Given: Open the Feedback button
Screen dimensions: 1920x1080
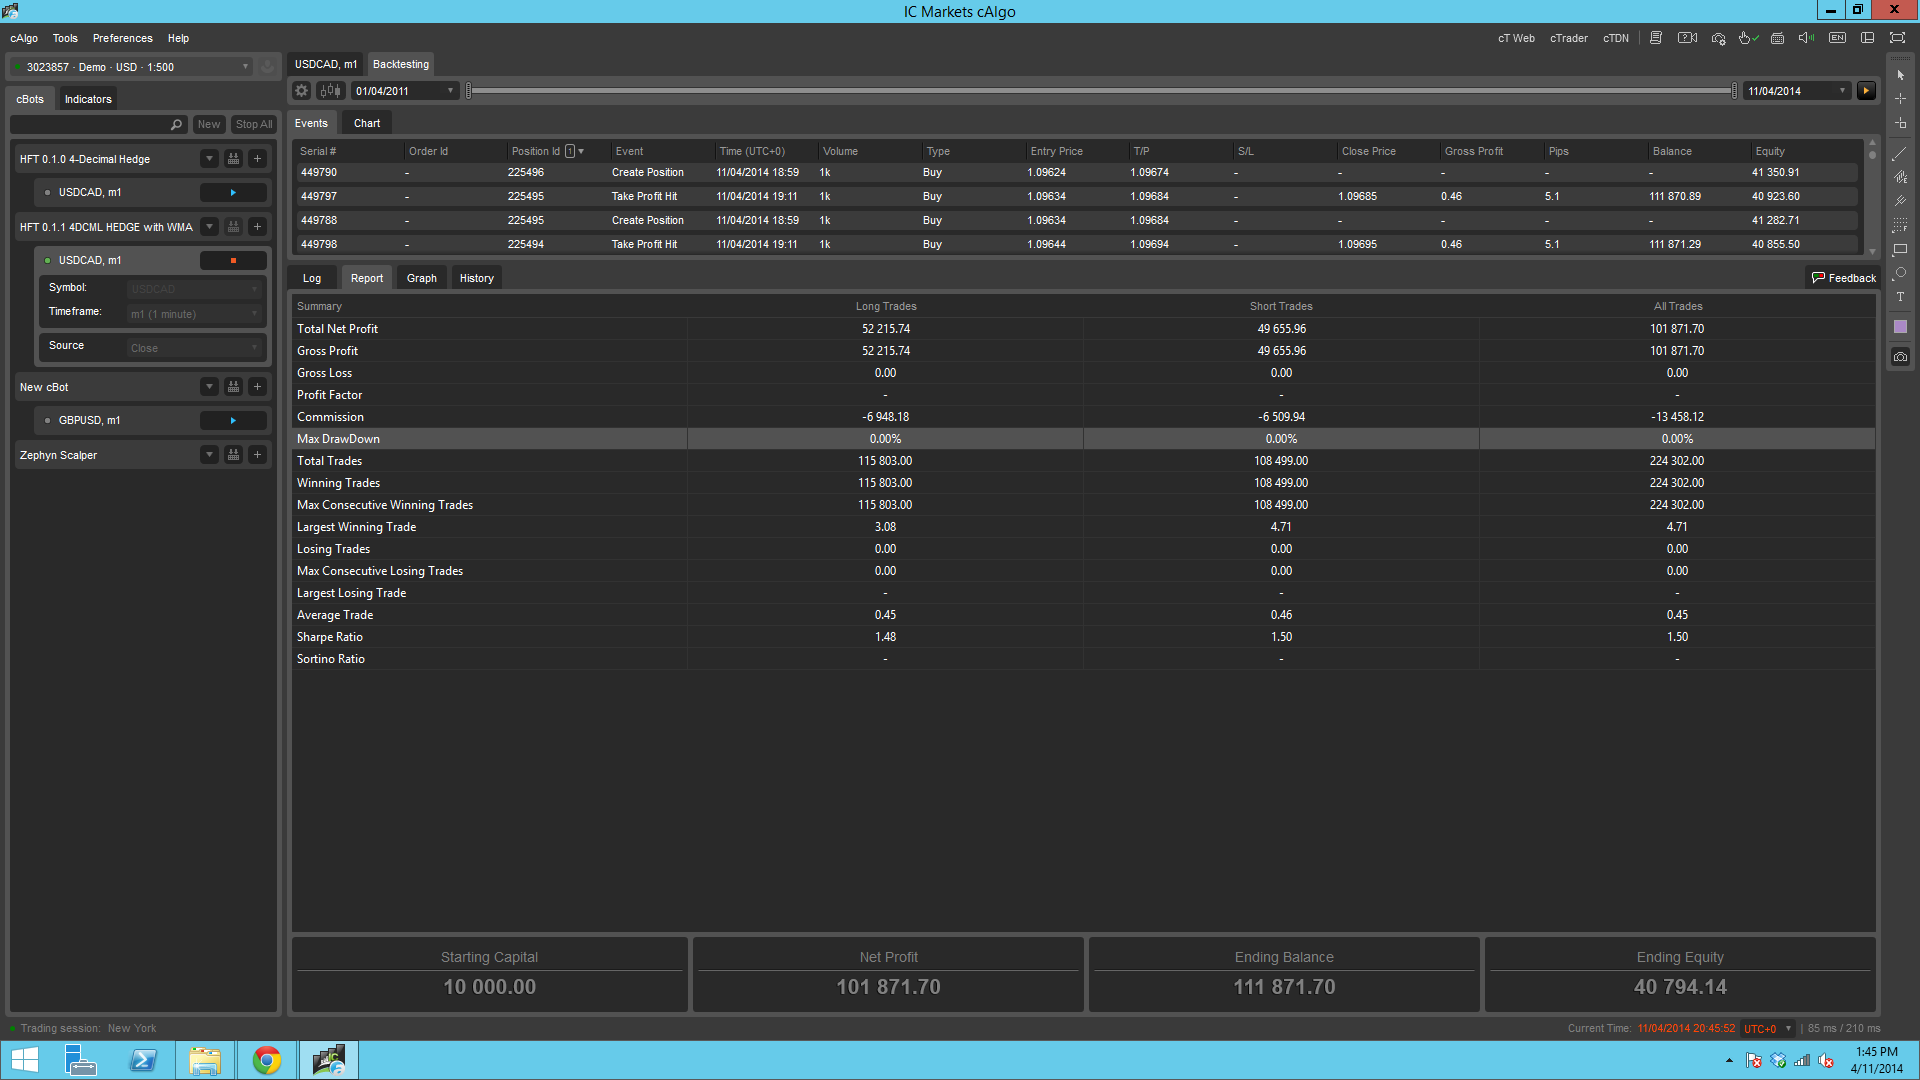Looking at the screenshot, I should coord(1843,279).
